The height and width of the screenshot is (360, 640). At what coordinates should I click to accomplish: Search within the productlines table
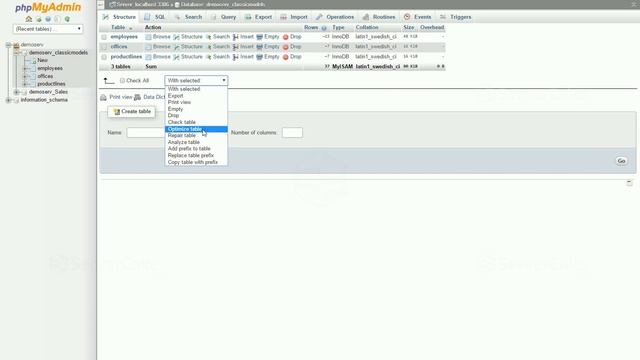(x=218, y=57)
